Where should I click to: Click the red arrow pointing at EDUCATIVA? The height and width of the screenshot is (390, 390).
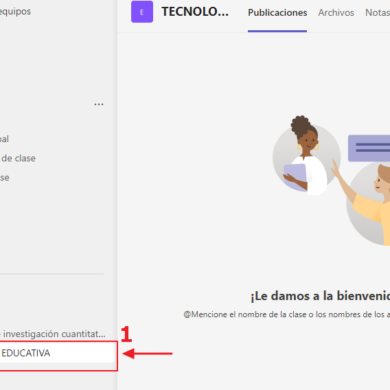click(148, 353)
